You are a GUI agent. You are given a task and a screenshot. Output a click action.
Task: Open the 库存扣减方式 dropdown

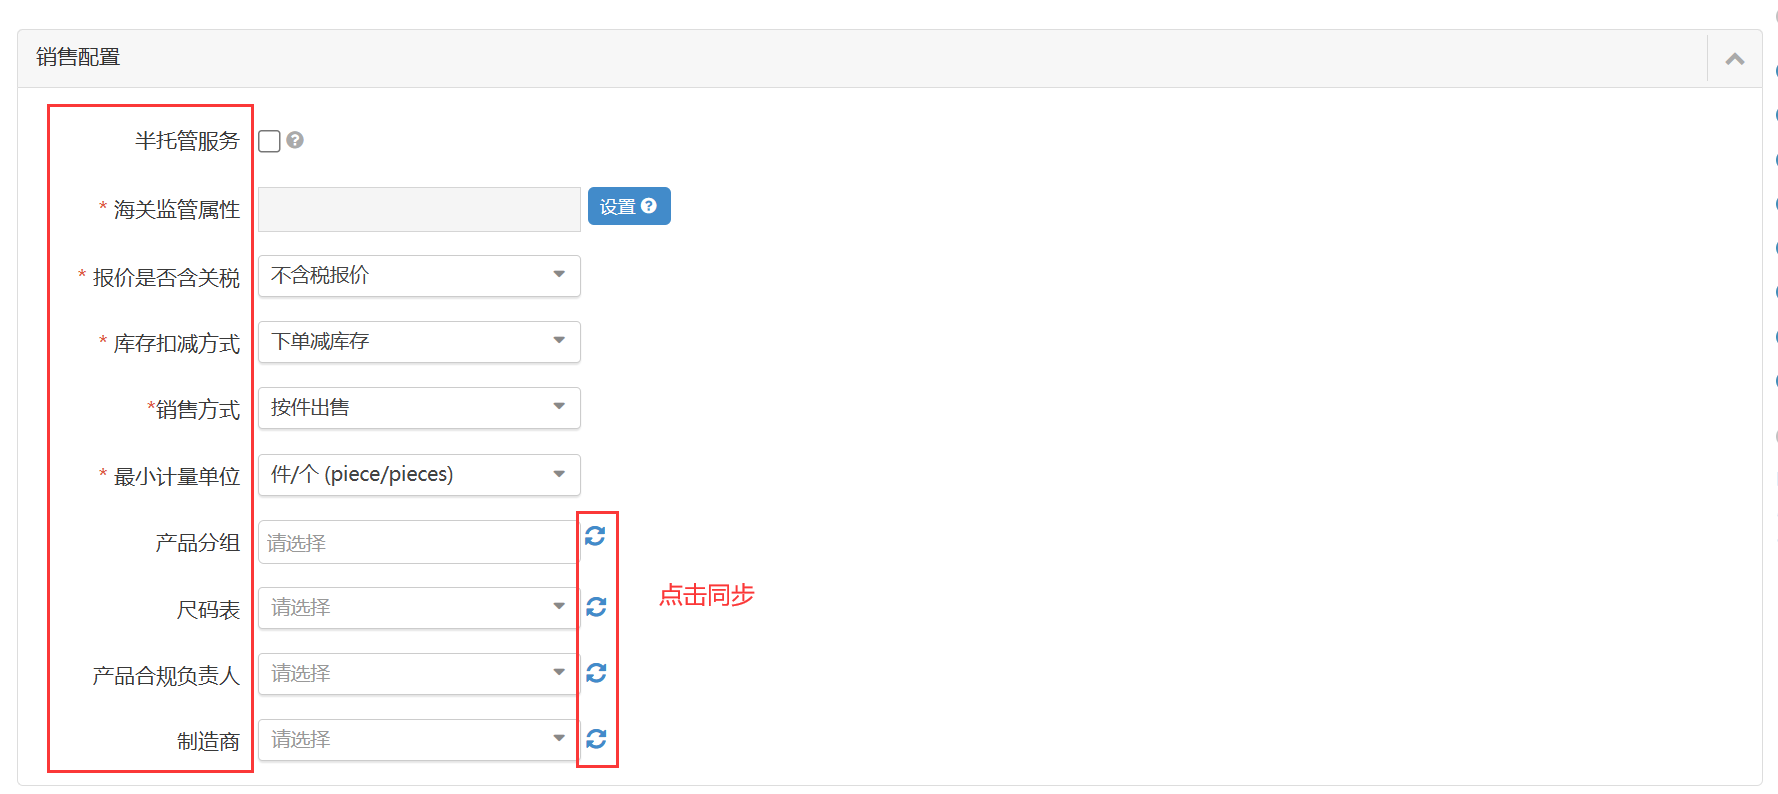419,341
